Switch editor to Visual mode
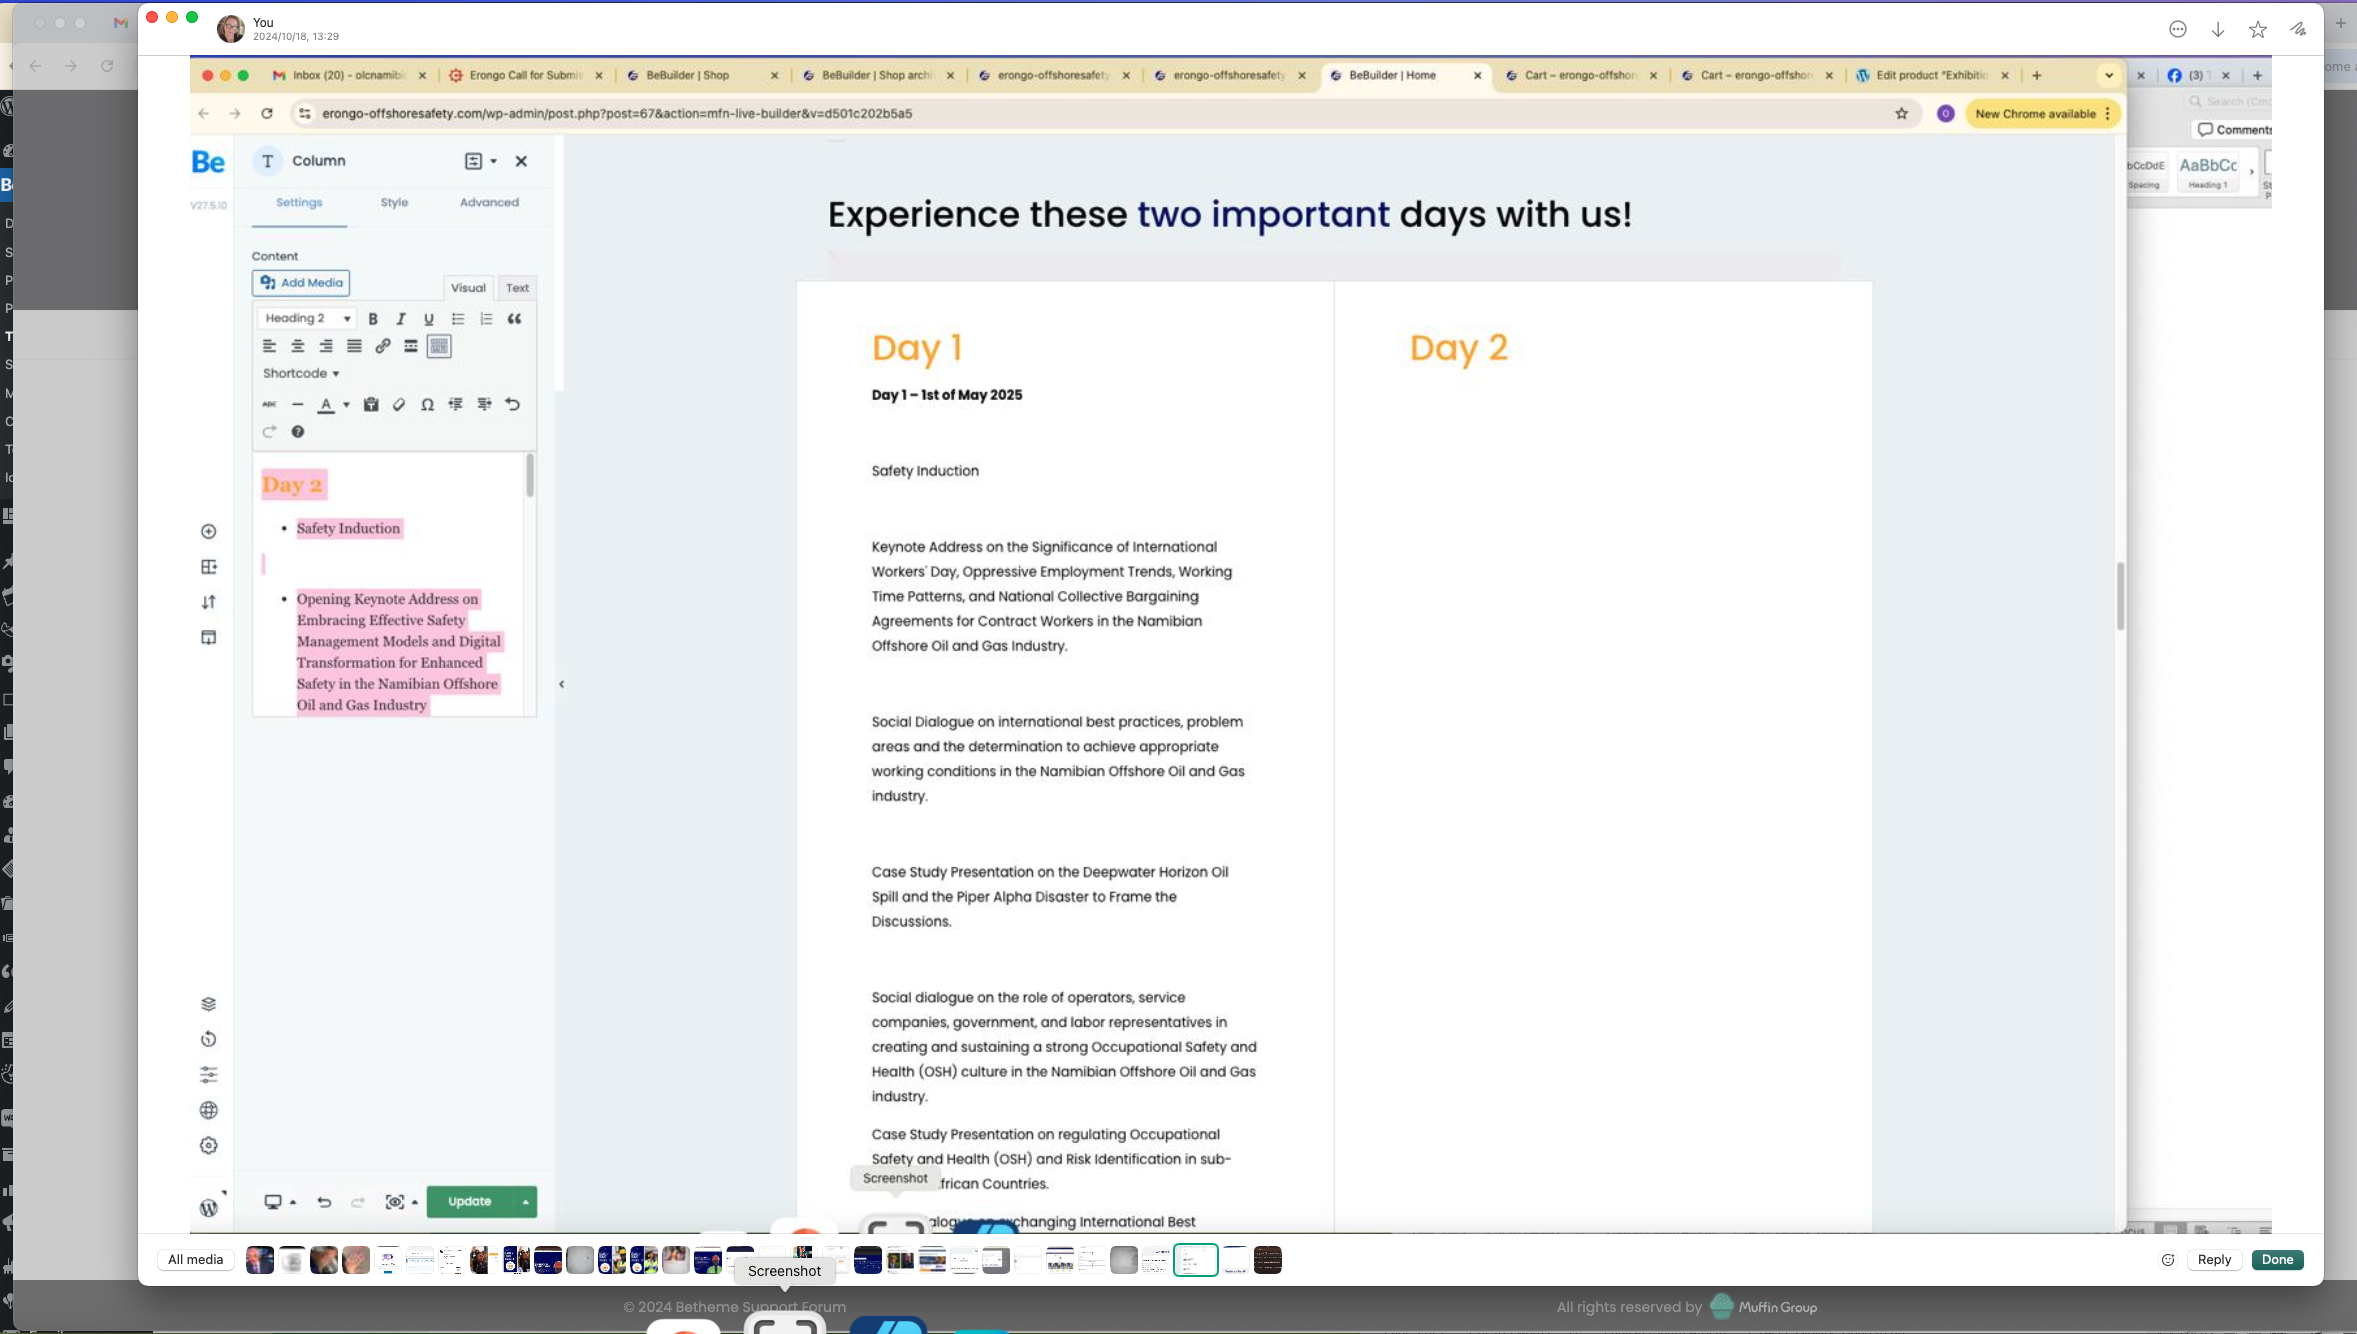The image size is (2357, 1334). 468,288
